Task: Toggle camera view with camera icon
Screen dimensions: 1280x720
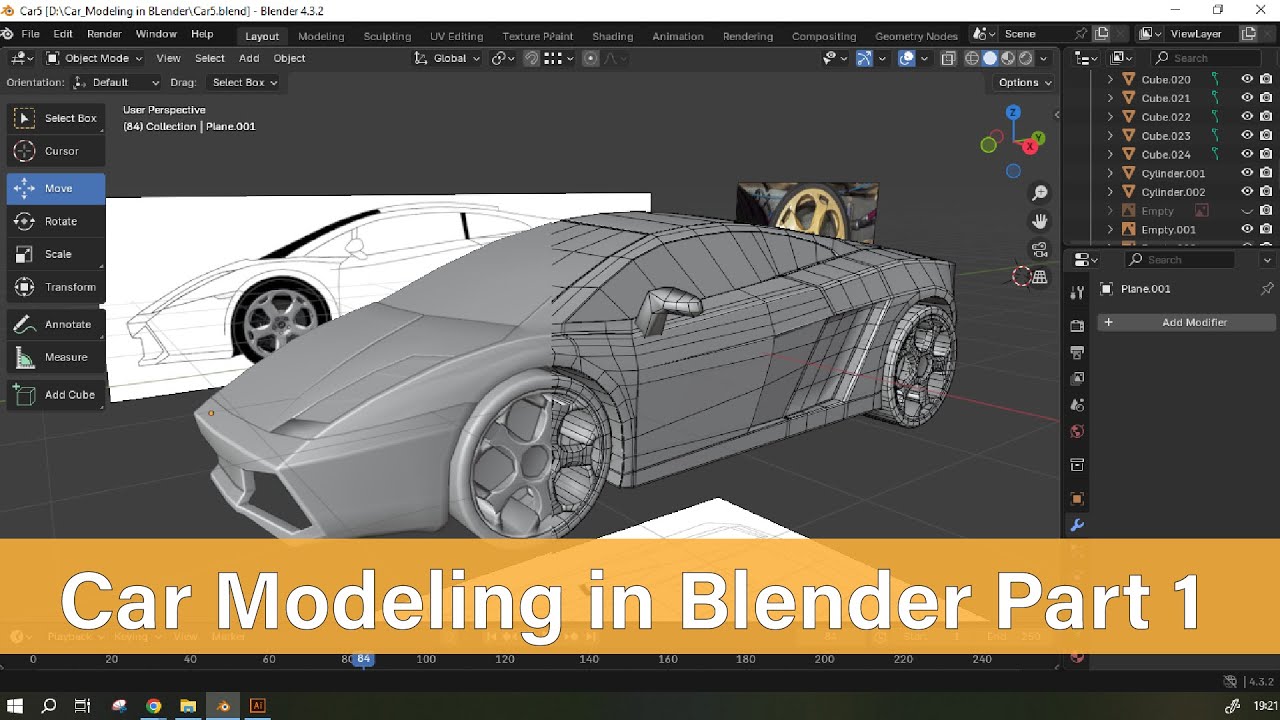Action: (1040, 249)
